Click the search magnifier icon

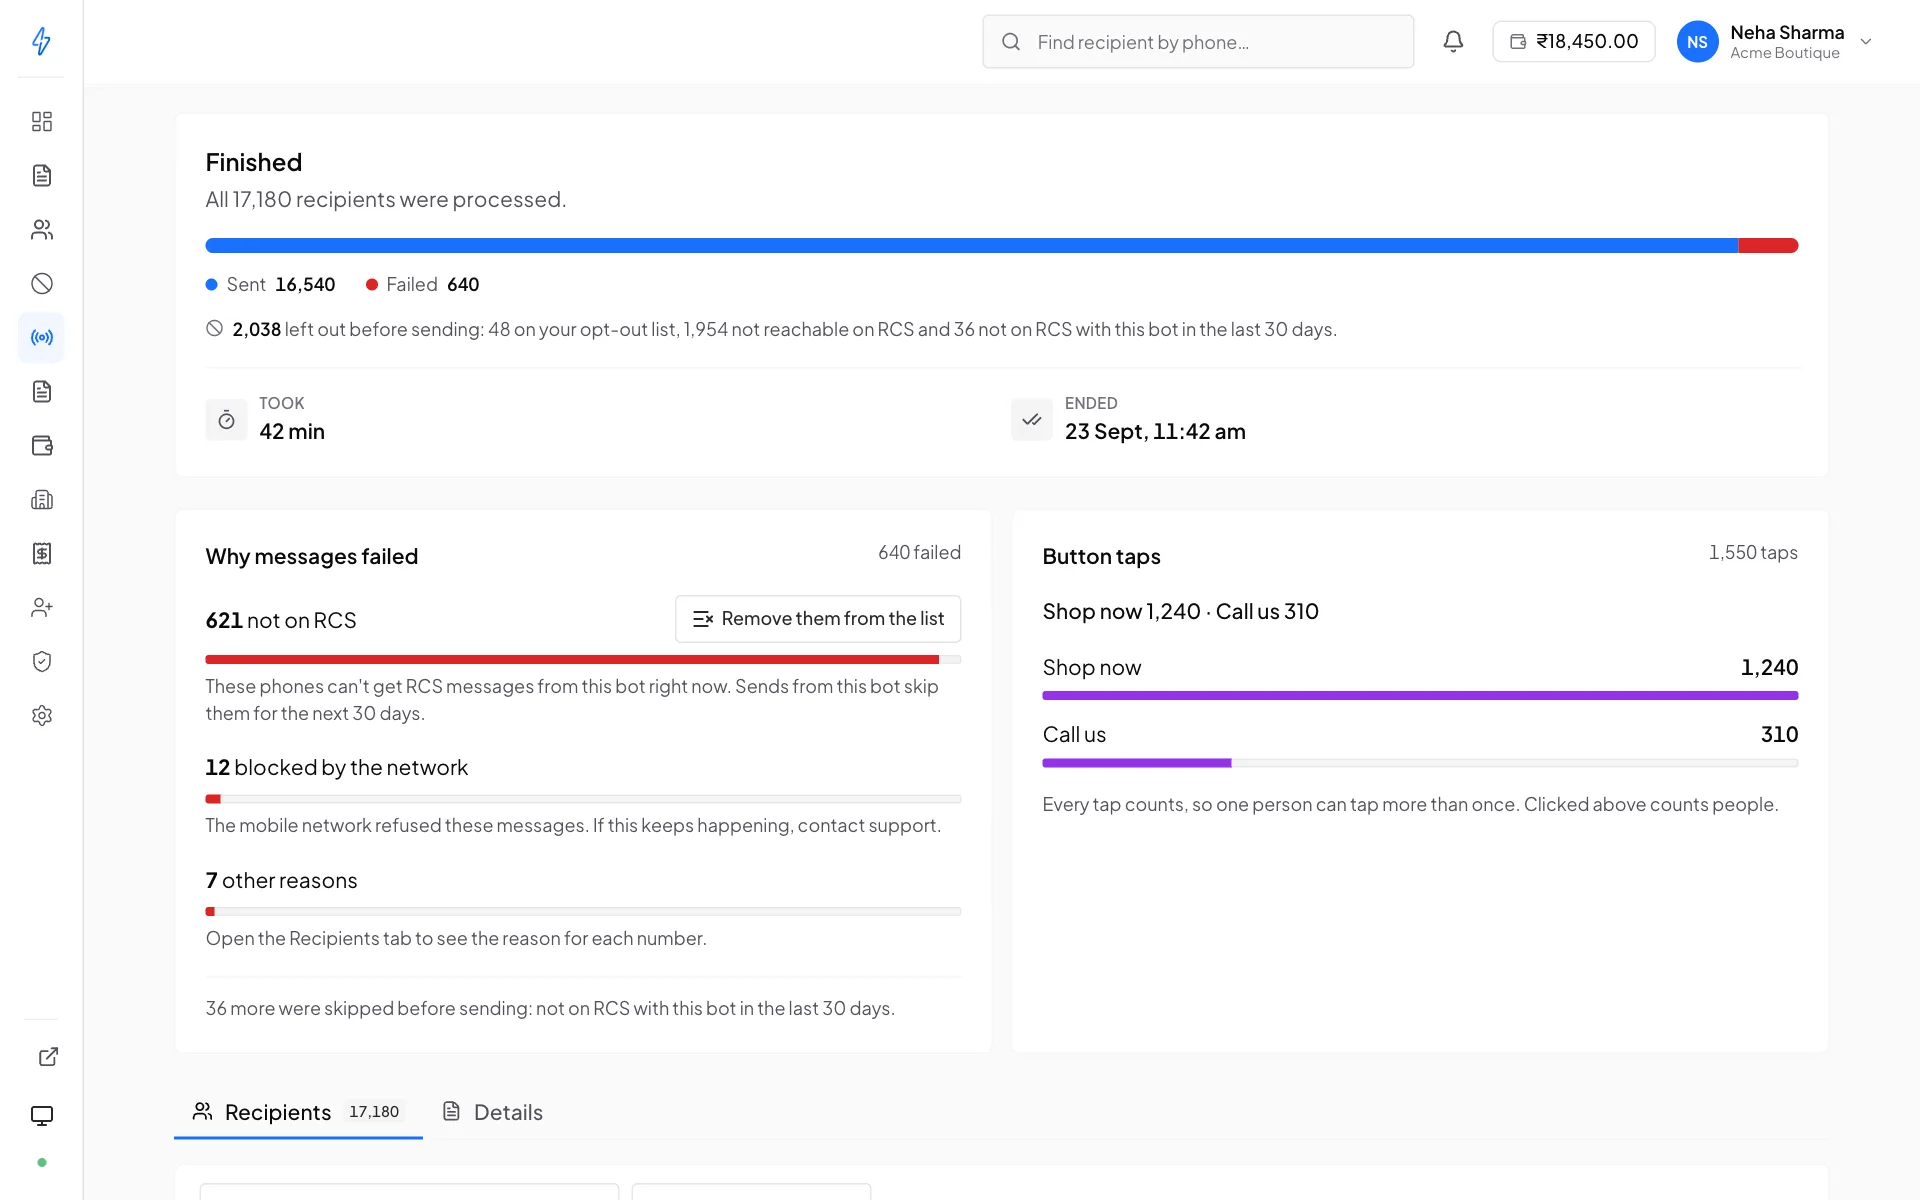[x=1011, y=42]
